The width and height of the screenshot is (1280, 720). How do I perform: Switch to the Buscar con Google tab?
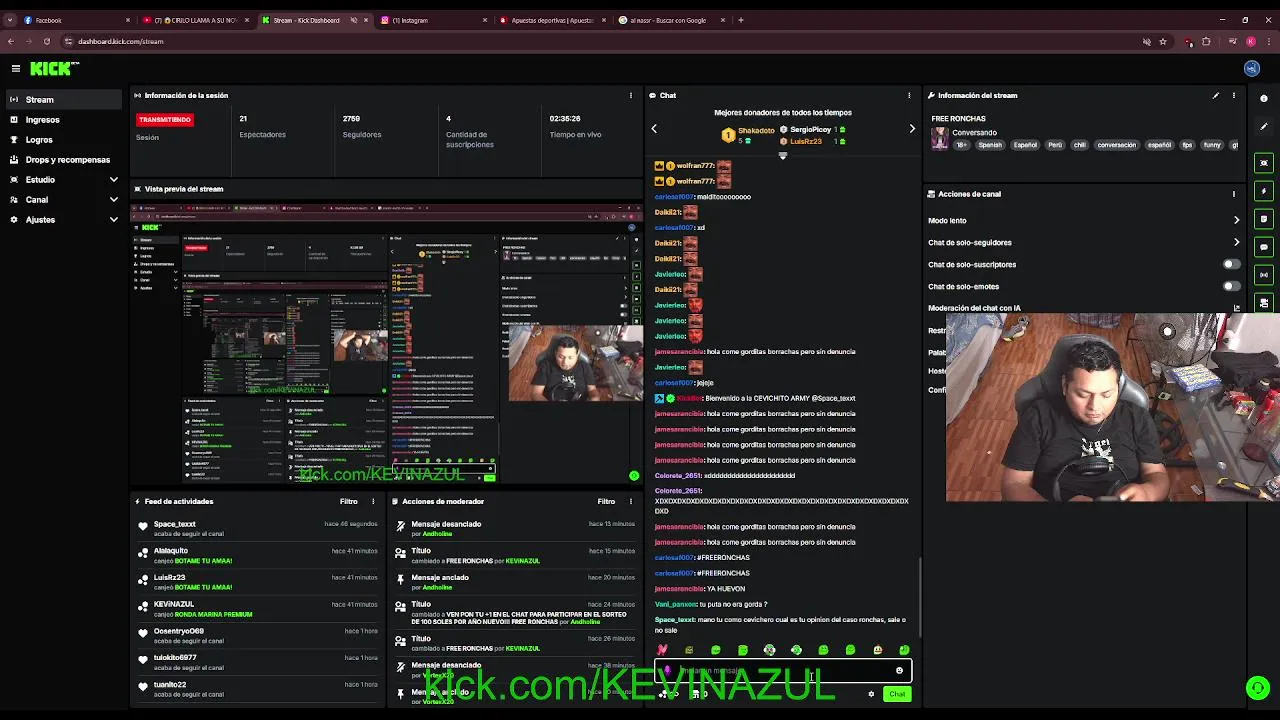670,20
